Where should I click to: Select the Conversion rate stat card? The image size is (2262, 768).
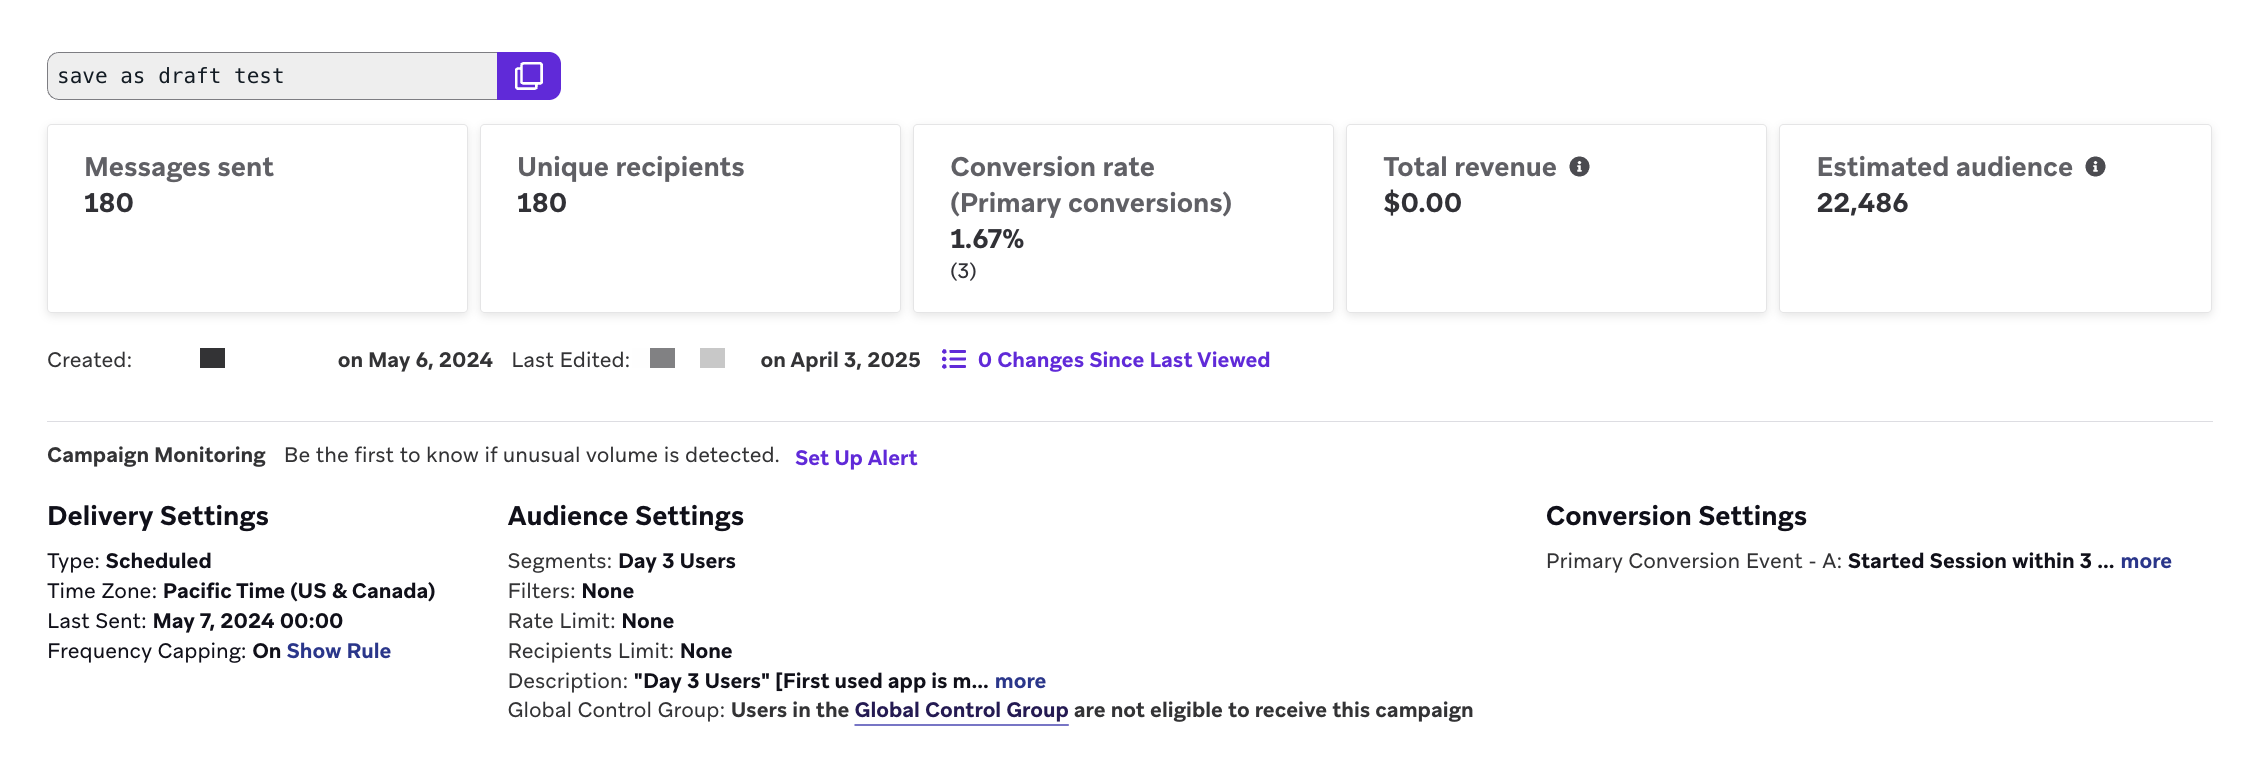pos(1123,218)
